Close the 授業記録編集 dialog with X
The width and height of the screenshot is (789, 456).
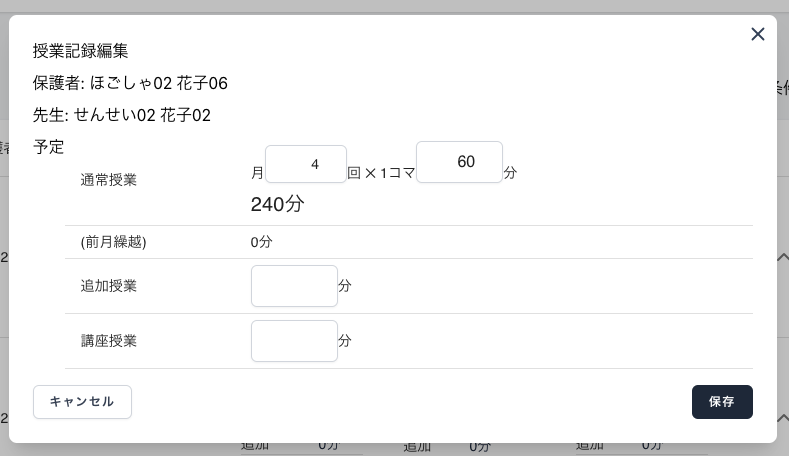(757, 35)
